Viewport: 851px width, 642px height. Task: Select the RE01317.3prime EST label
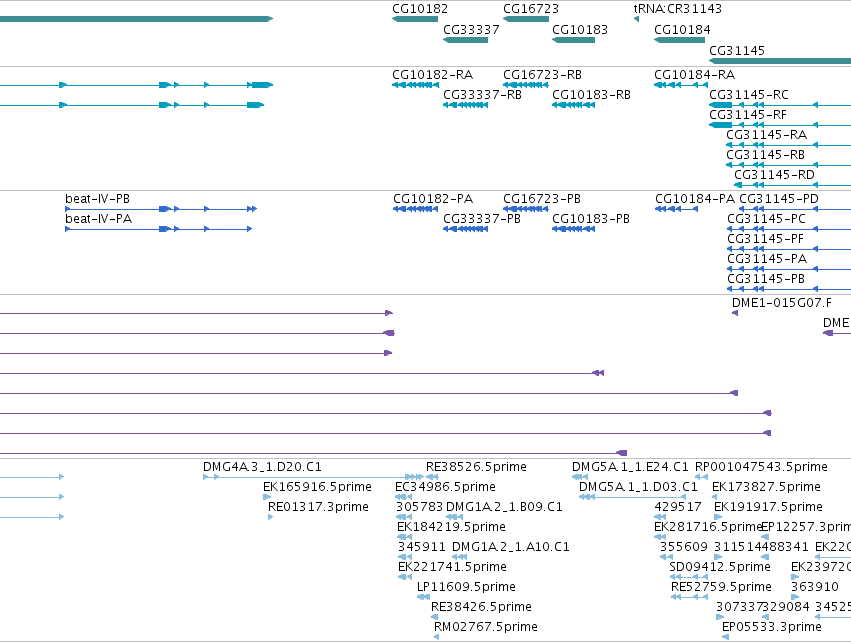(x=318, y=507)
